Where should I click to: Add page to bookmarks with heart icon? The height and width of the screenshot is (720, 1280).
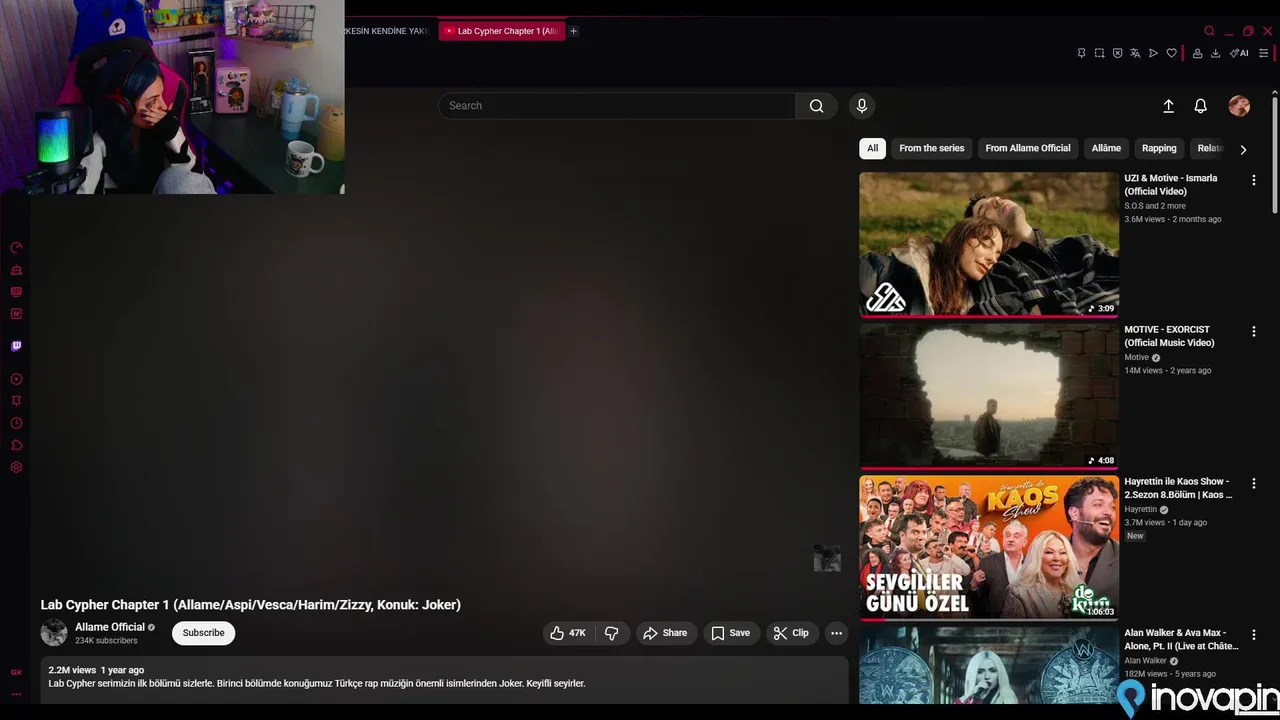point(1171,53)
